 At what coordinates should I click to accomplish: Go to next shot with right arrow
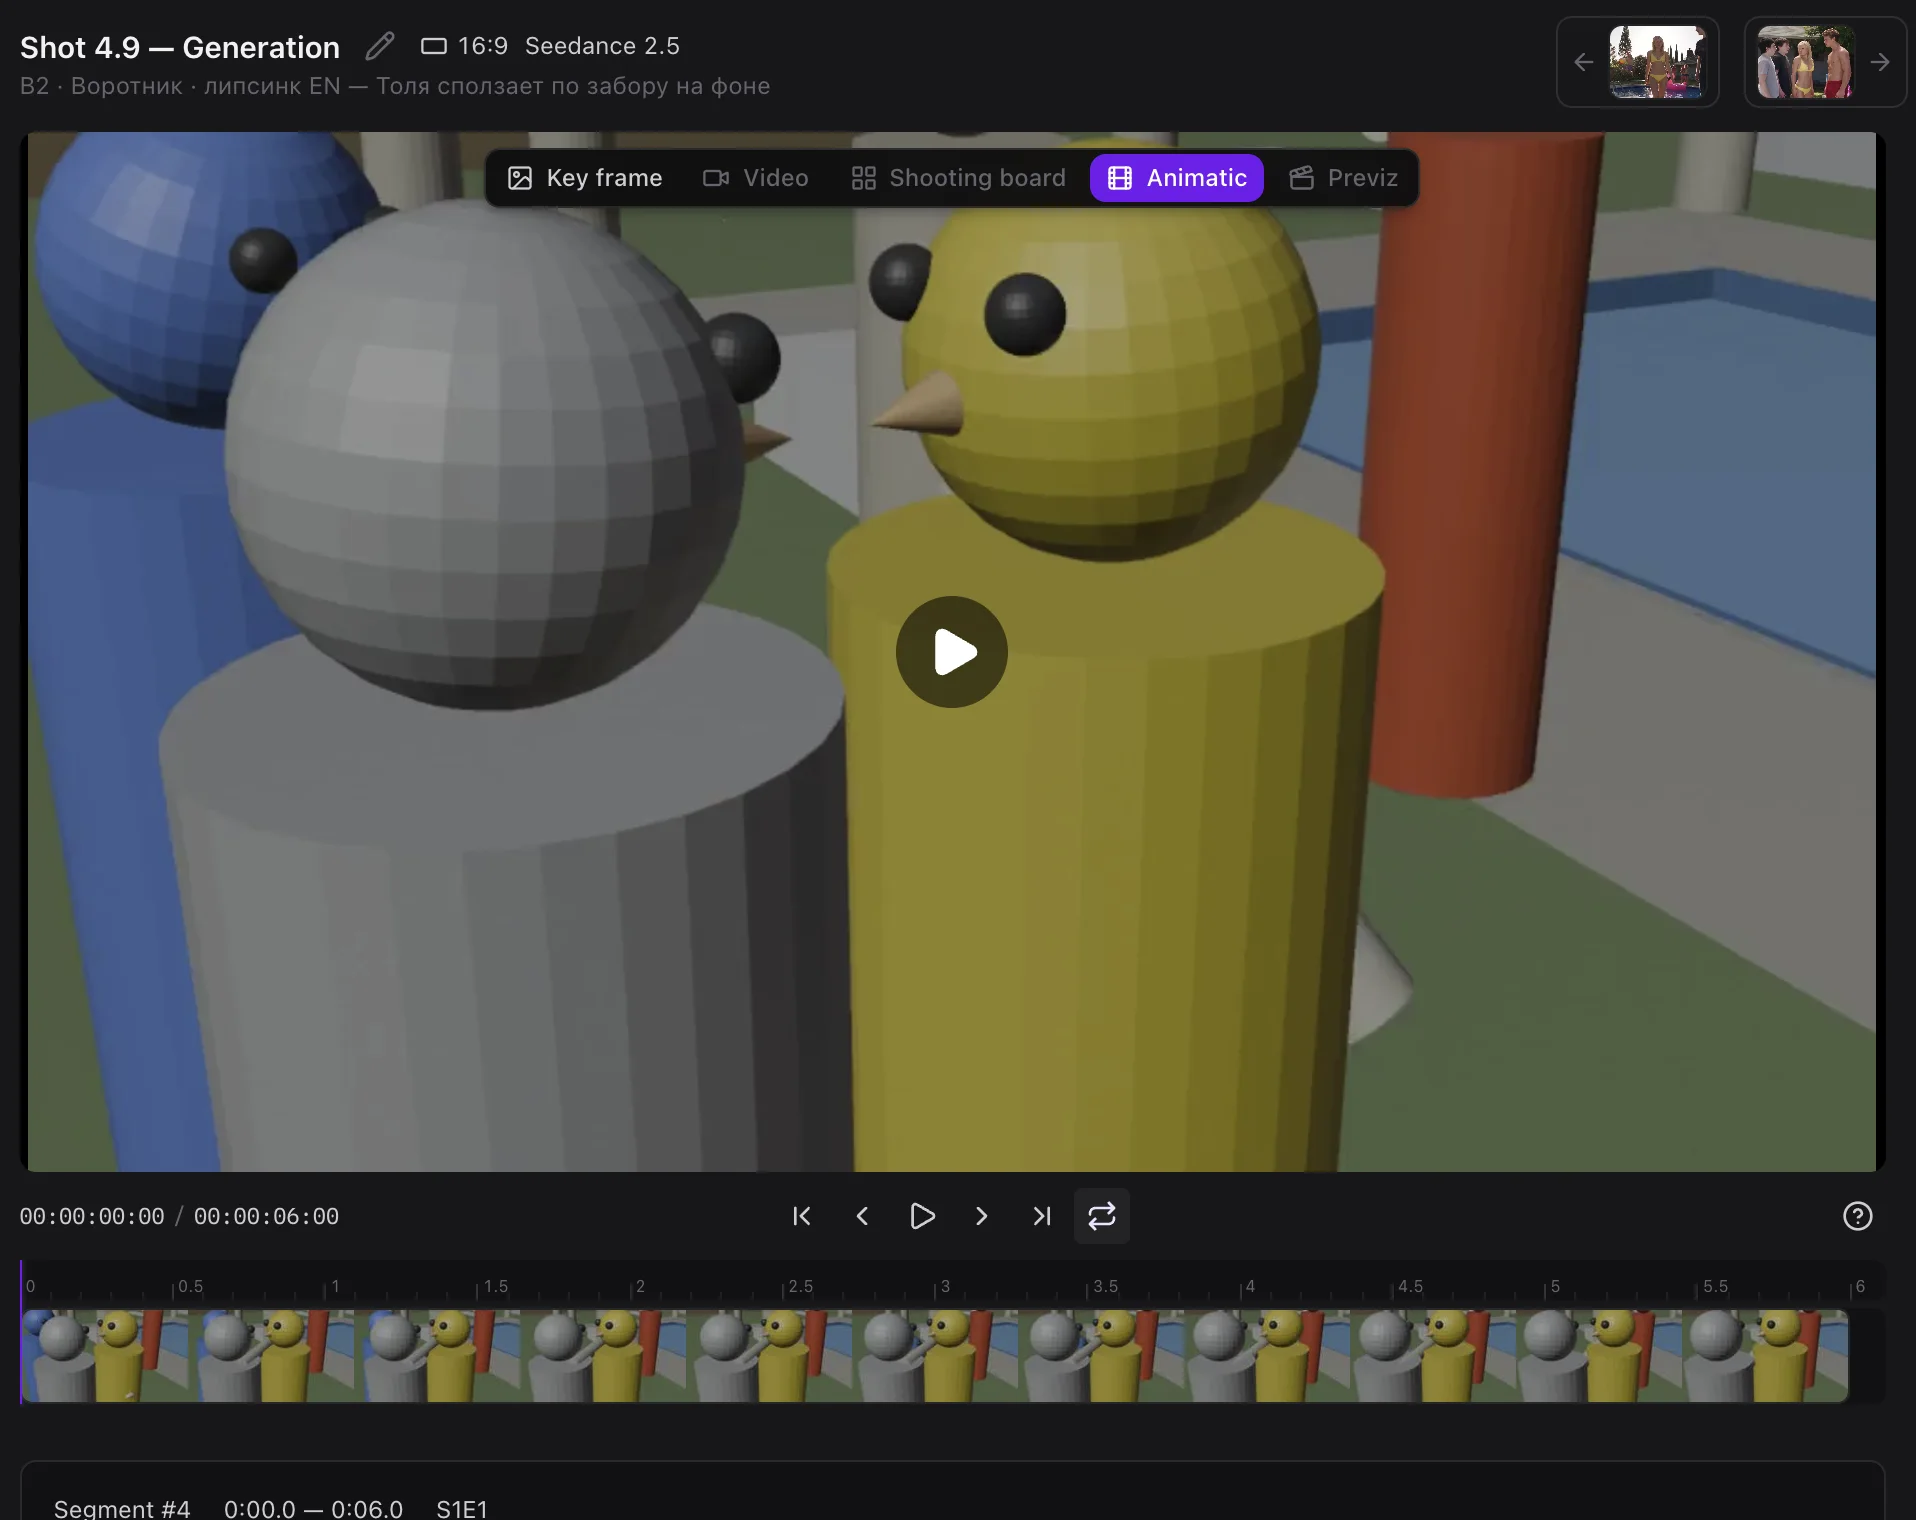pyautogui.click(x=1880, y=62)
